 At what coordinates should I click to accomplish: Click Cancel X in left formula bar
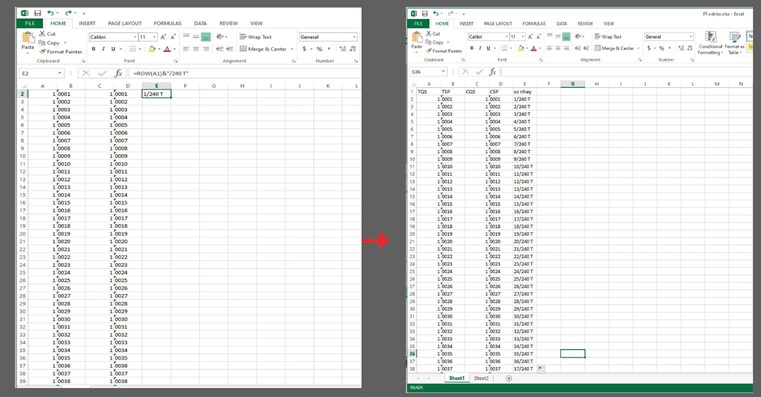pos(86,73)
